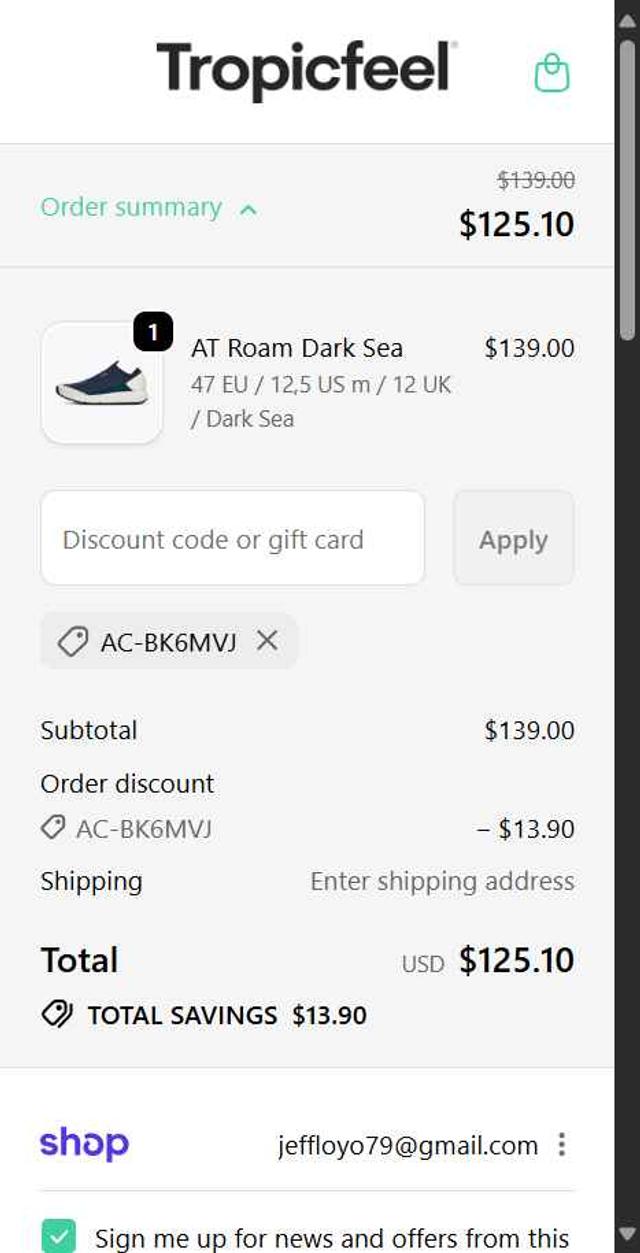
Task: Remove discount code AC-BK6MVJ with the X
Action: [267, 641]
